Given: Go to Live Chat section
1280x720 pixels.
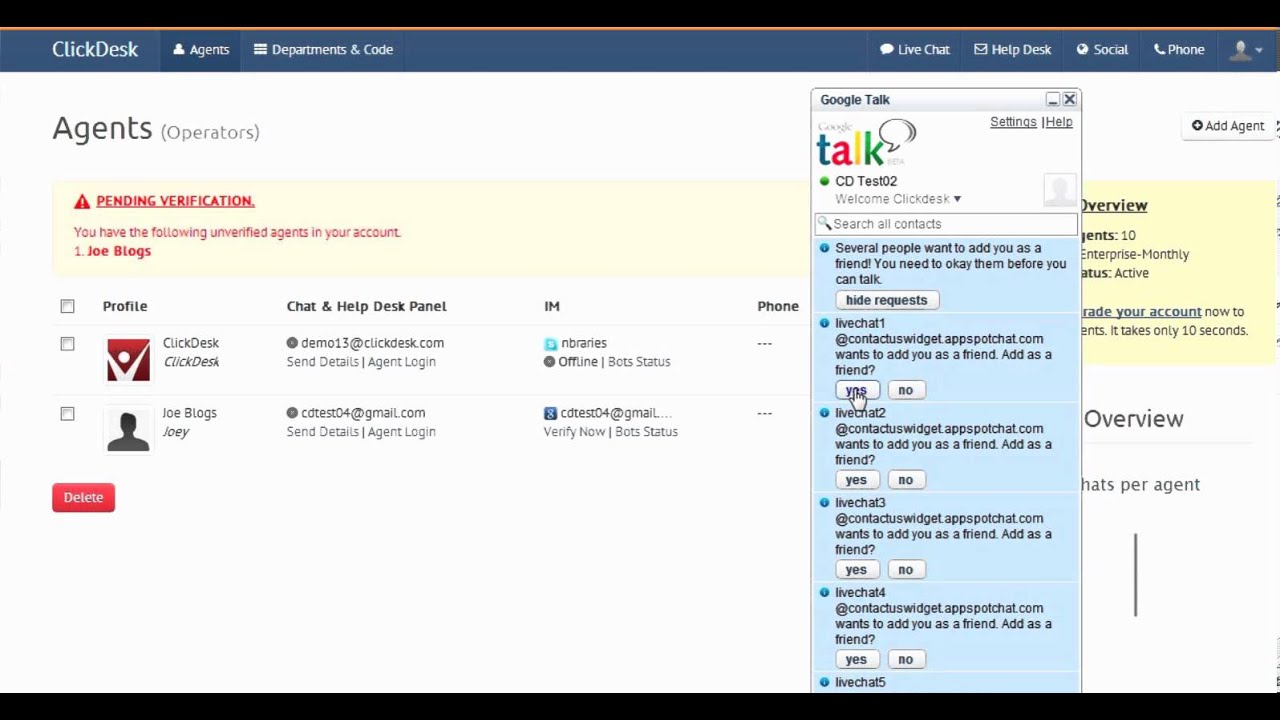Looking at the screenshot, I should click(915, 49).
